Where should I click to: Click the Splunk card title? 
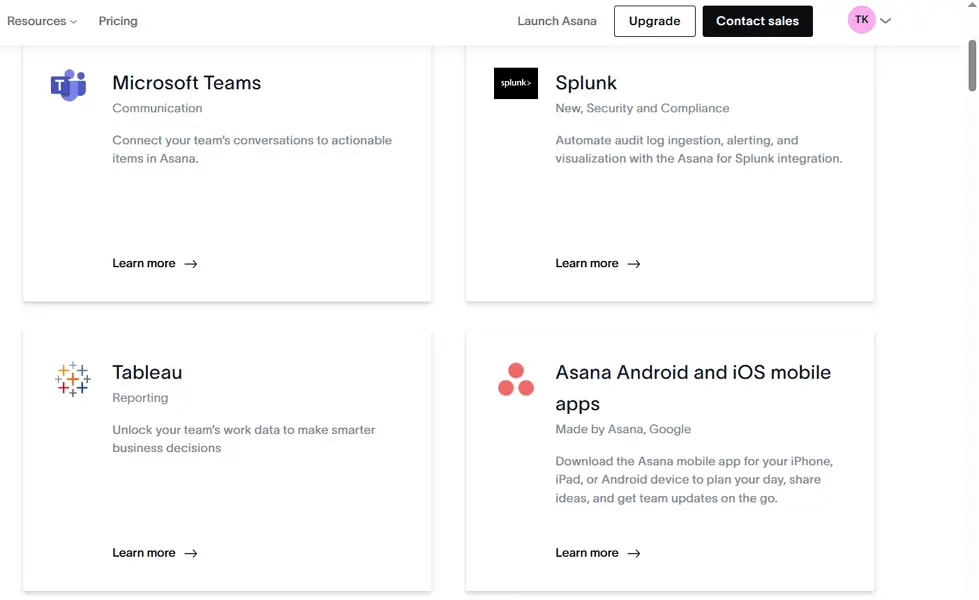click(x=586, y=82)
